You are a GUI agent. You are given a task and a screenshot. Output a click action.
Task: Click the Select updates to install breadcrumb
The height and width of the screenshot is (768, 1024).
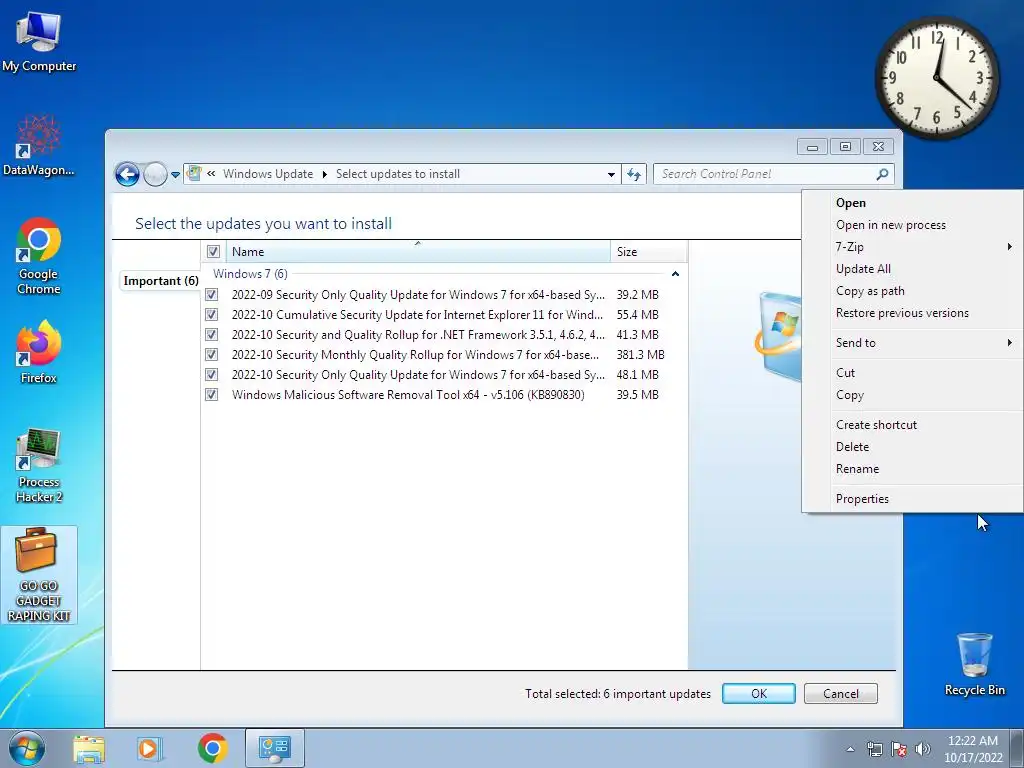[398, 174]
